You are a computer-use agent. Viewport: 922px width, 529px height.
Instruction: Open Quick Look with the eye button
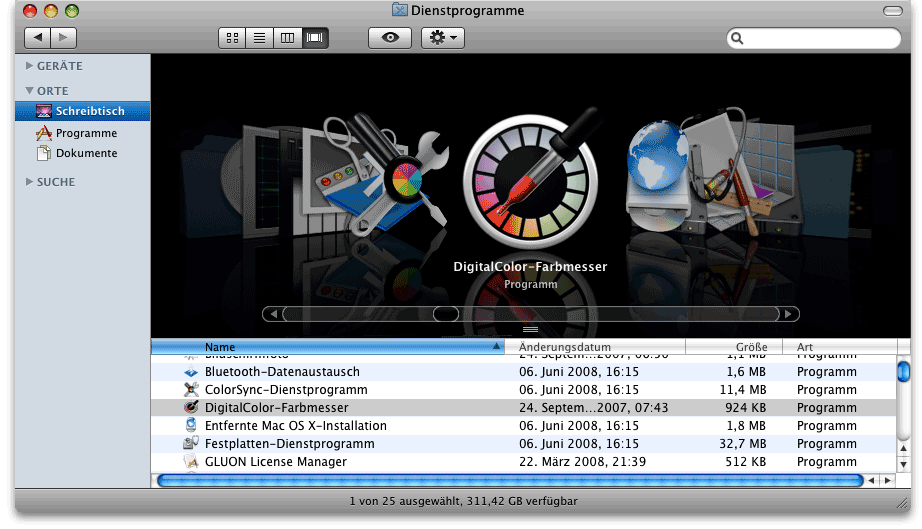(x=390, y=38)
